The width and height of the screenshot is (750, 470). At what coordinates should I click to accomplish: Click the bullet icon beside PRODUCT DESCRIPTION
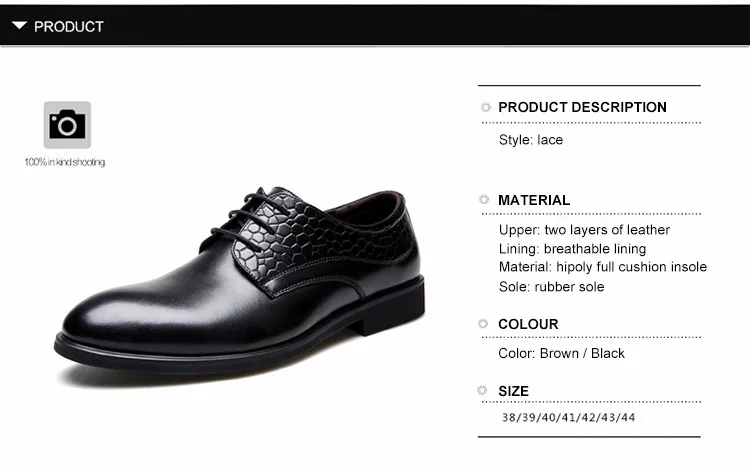pyautogui.click(x=485, y=107)
